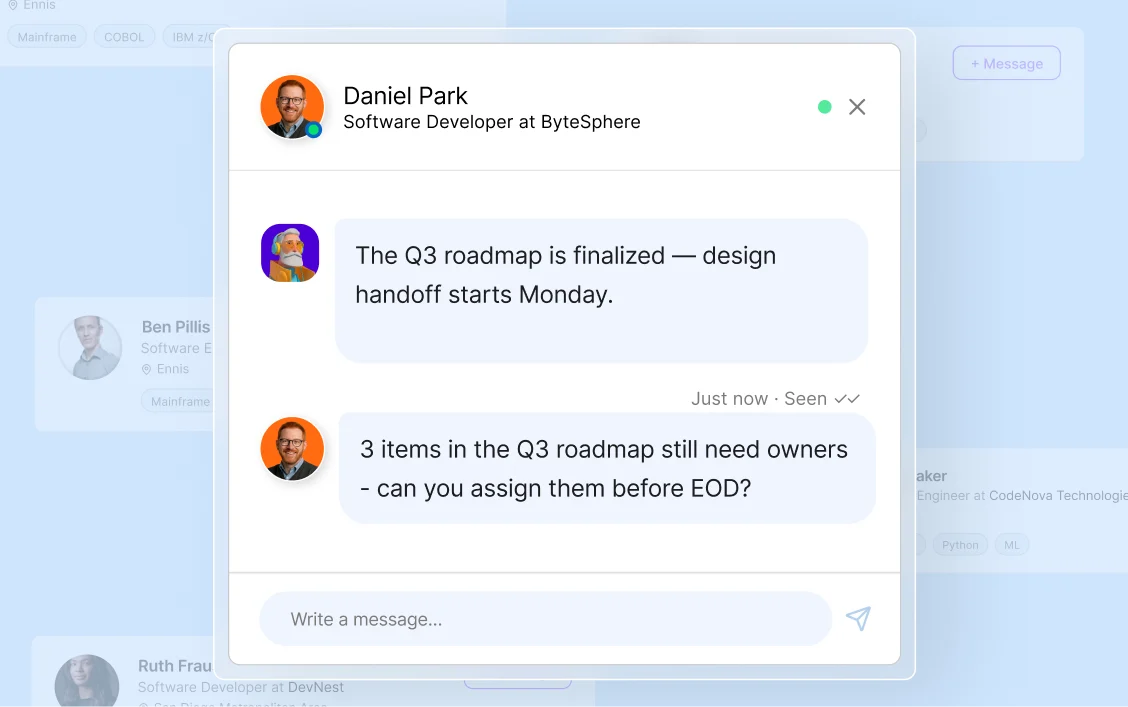Image resolution: width=1128 pixels, height=707 pixels.
Task: Click Daniel Park's avatar beside his message
Action: [292, 448]
